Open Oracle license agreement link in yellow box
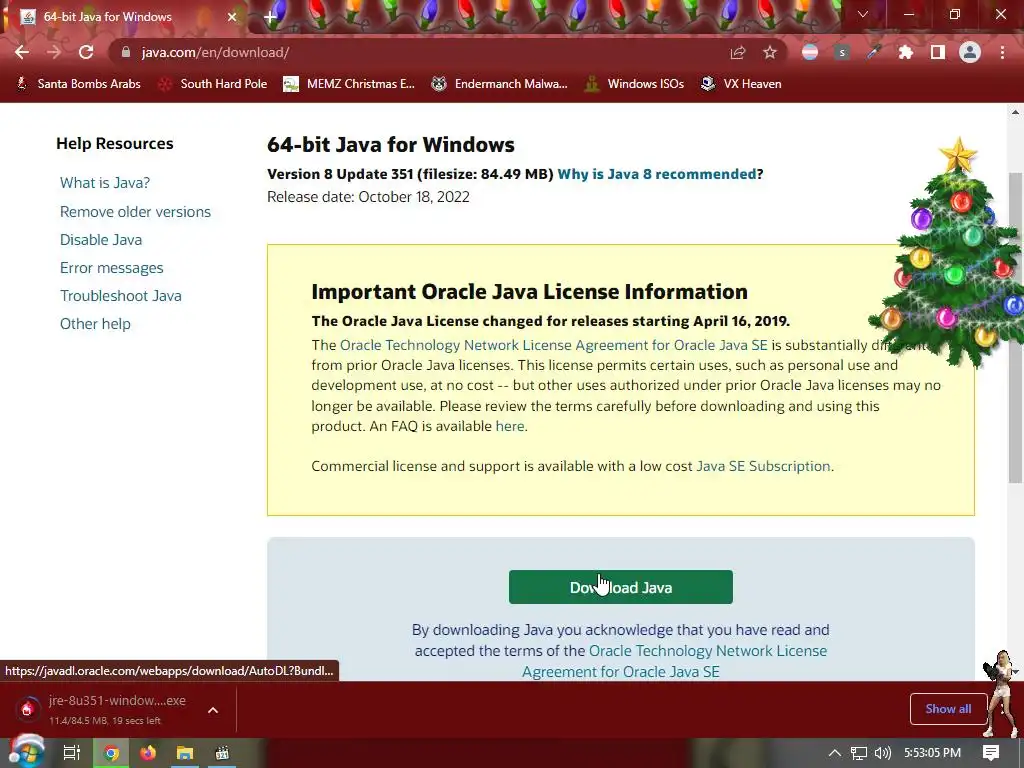This screenshot has height=768, width=1024. click(x=553, y=345)
